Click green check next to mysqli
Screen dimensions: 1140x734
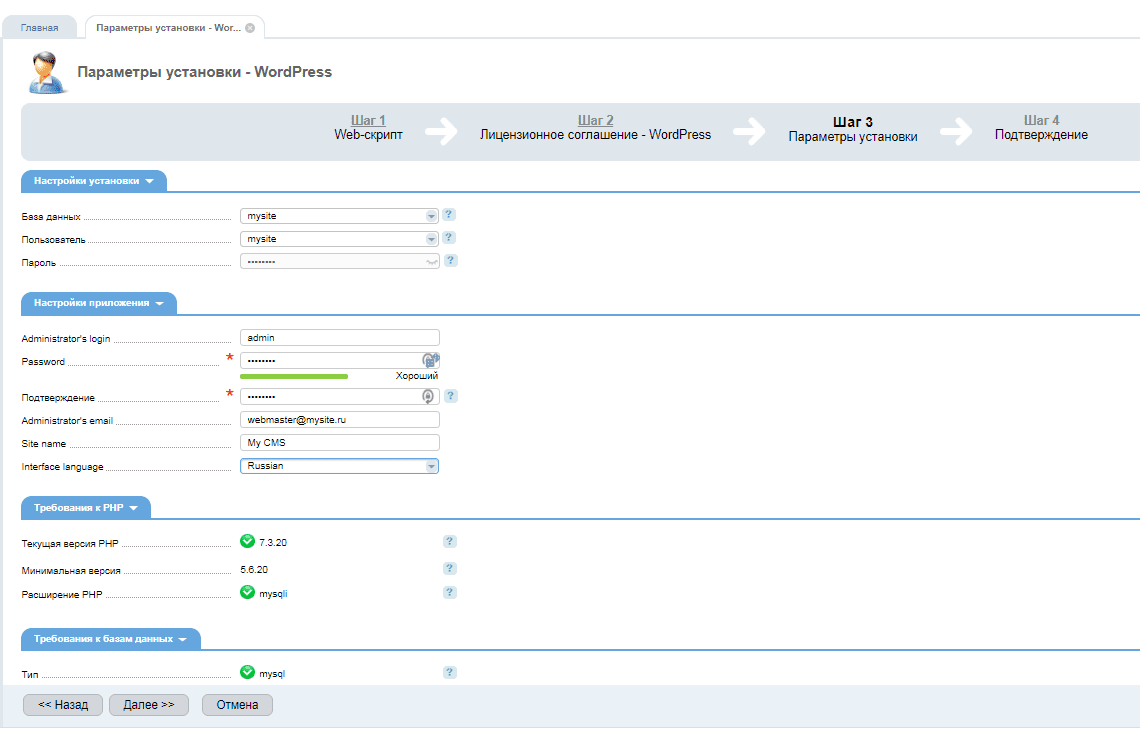coord(247,592)
